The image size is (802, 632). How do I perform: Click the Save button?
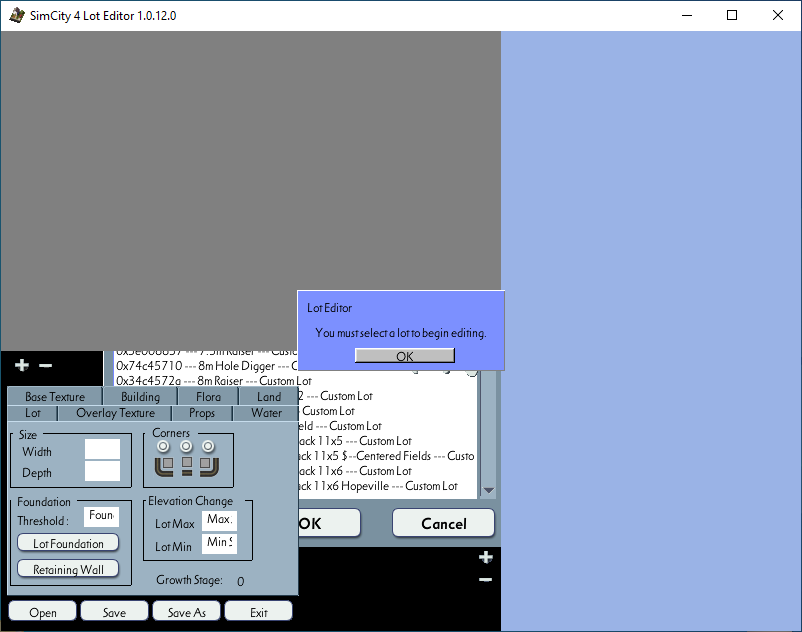[x=114, y=612]
